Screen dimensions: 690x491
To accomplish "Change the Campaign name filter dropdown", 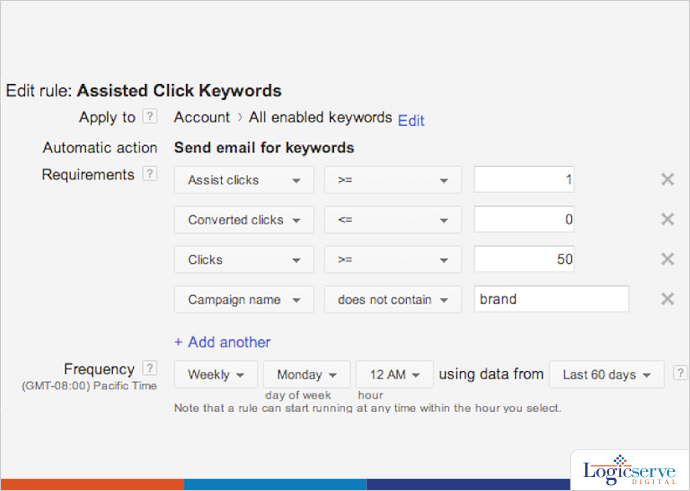I will point(244,299).
